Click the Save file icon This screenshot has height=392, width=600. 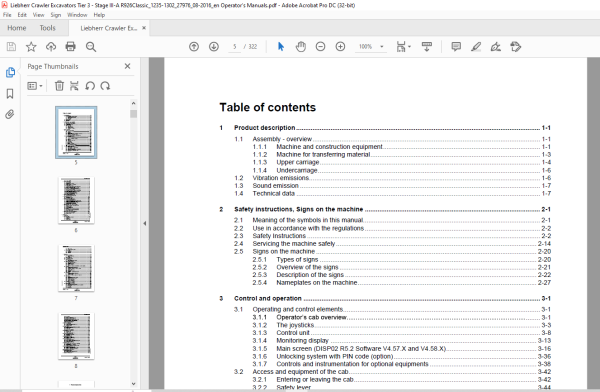click(11, 47)
